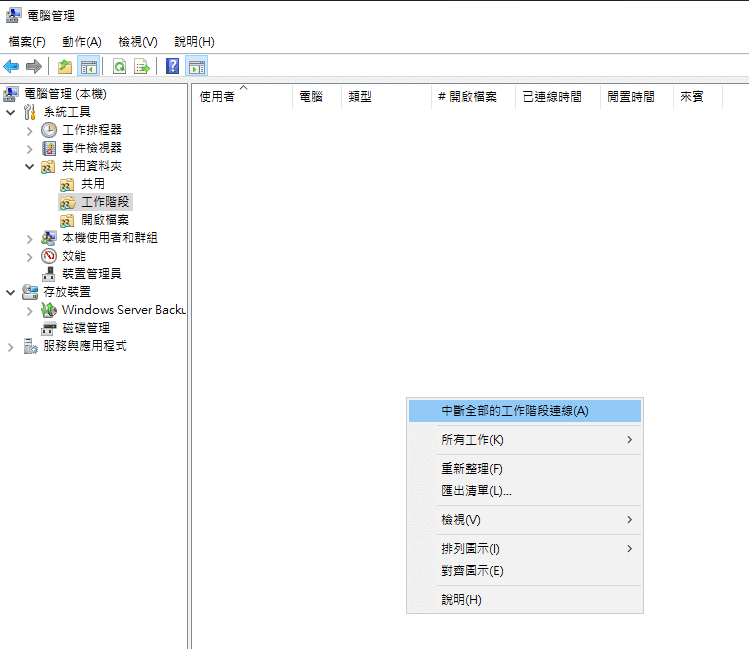
Task: Click the 共用資料夾 folder icon
Action: tap(48, 167)
